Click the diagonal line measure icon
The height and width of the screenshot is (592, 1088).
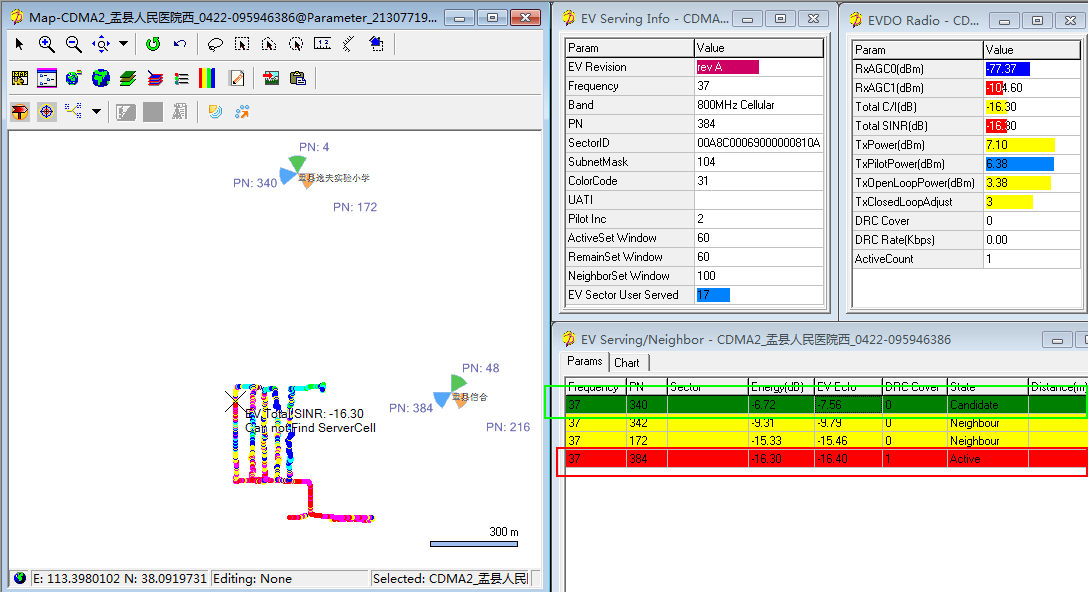(349, 44)
